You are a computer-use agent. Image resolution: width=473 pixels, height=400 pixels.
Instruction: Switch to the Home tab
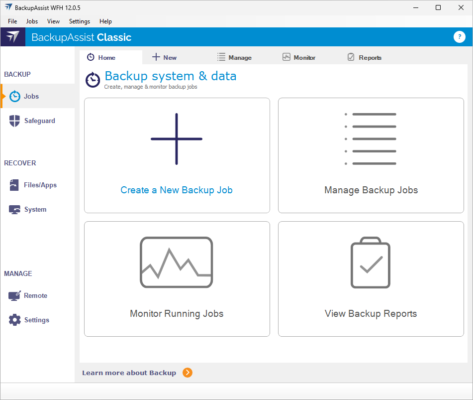(111, 57)
